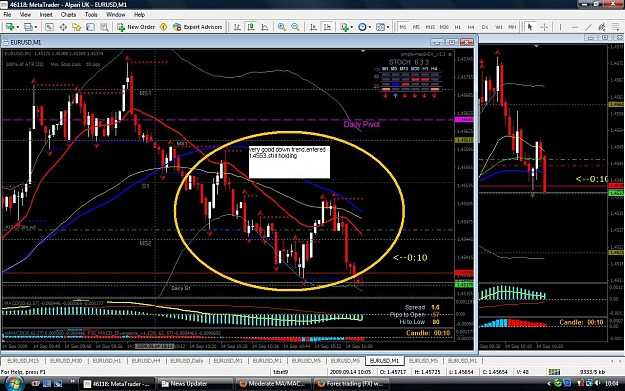Image resolution: width=625 pixels, height=391 pixels.
Task: Open the Charts menu
Action: coord(68,14)
